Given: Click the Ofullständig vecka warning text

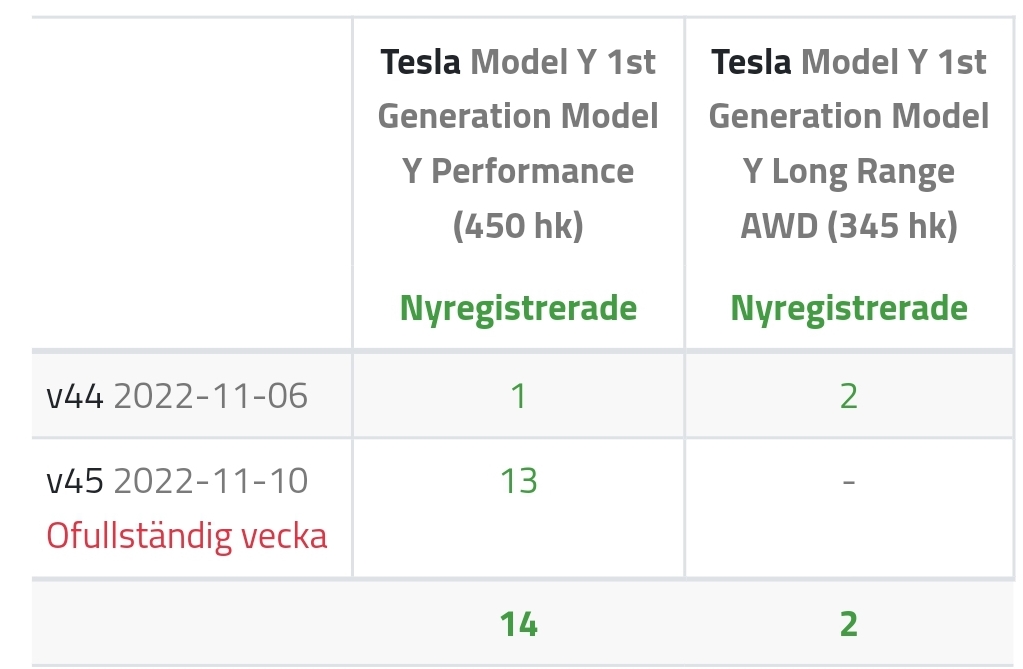Looking at the screenshot, I should (x=187, y=537).
